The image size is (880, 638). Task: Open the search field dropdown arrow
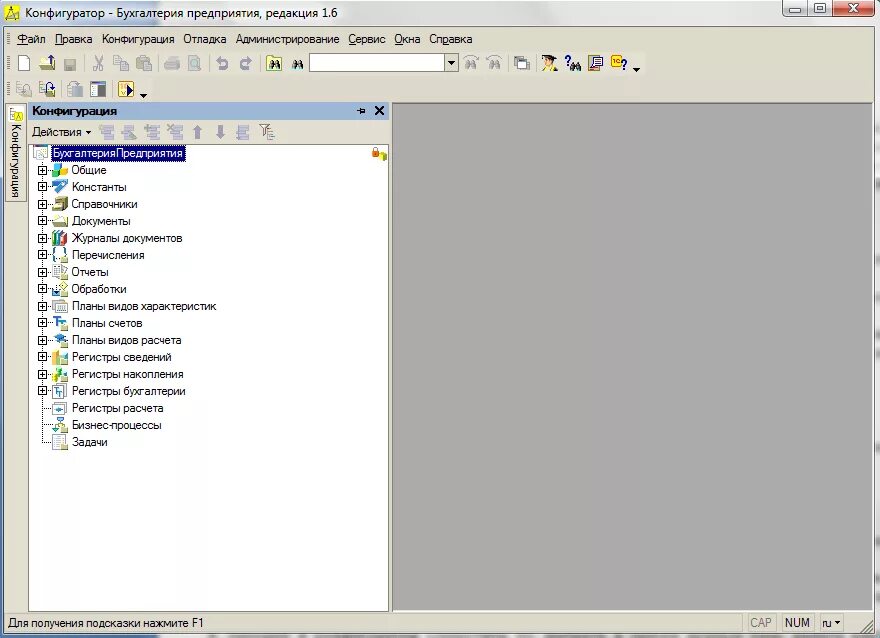tap(451, 63)
